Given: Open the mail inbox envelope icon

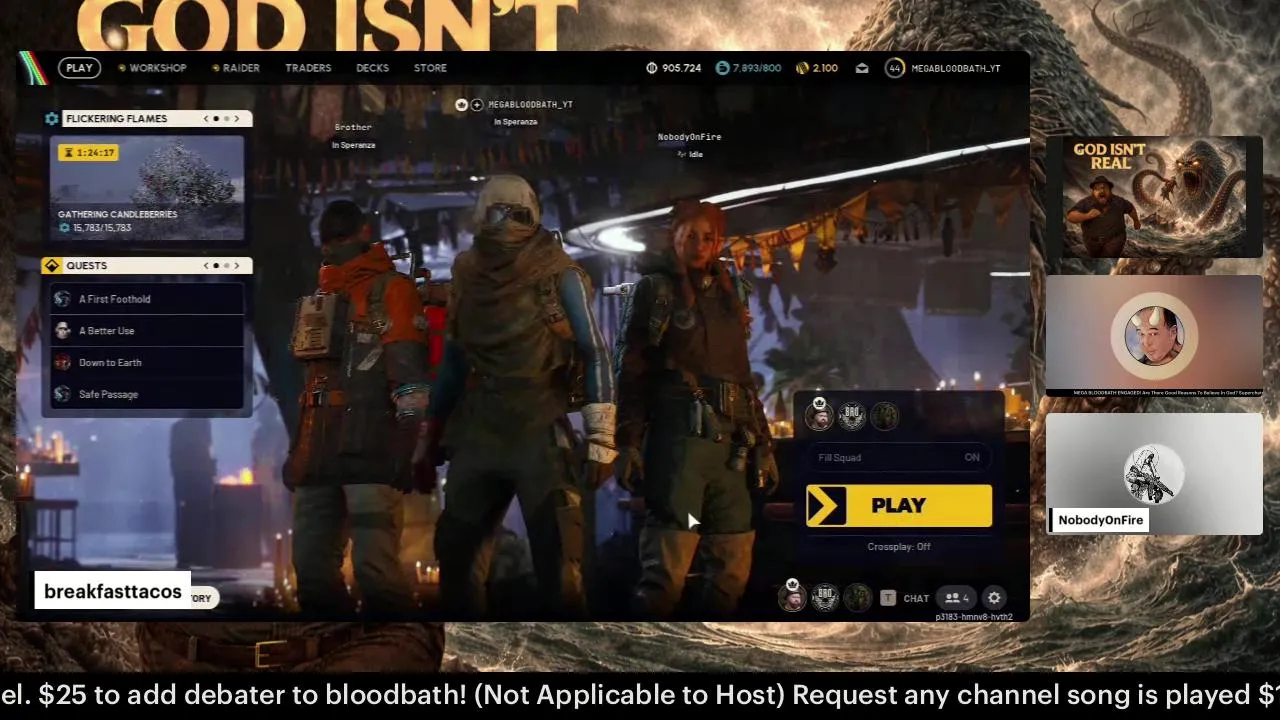Looking at the screenshot, I should pyautogui.click(x=862, y=68).
